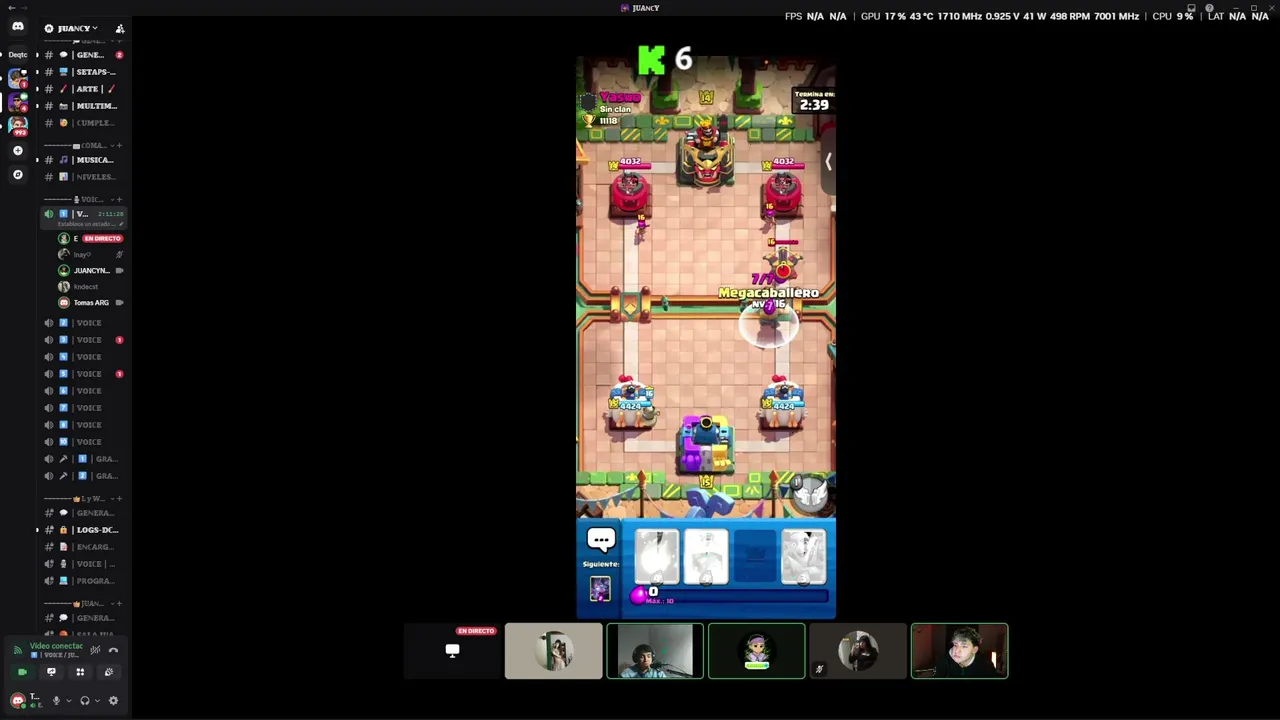This screenshot has height=720, width=1280.
Task: Open the server icon with 993 badge
Action: tap(17, 125)
